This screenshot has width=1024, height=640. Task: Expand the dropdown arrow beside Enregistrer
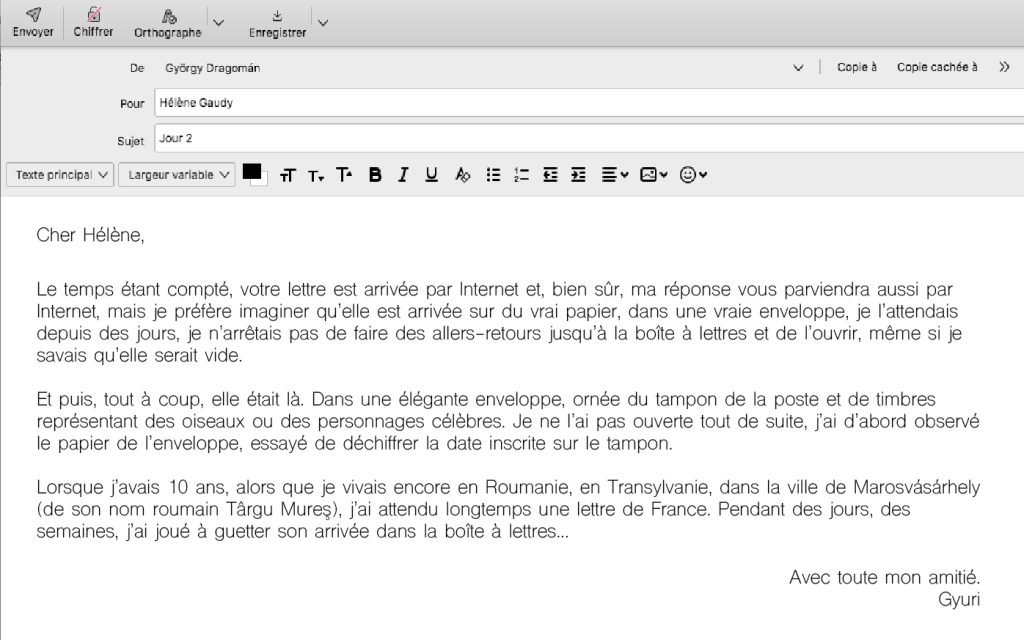(322, 22)
